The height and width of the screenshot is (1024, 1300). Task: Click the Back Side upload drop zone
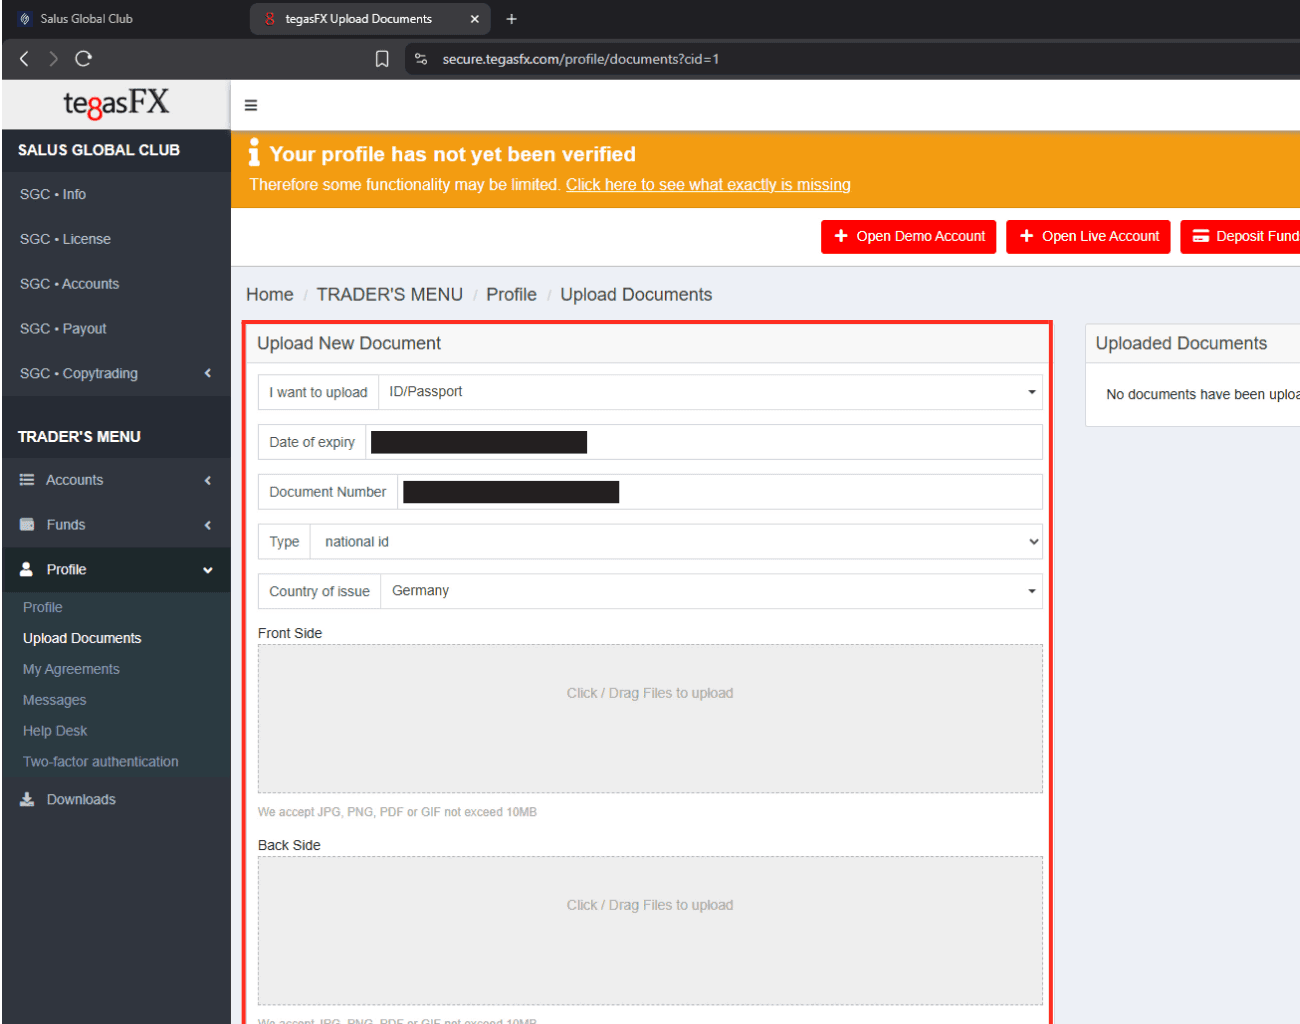pos(650,931)
